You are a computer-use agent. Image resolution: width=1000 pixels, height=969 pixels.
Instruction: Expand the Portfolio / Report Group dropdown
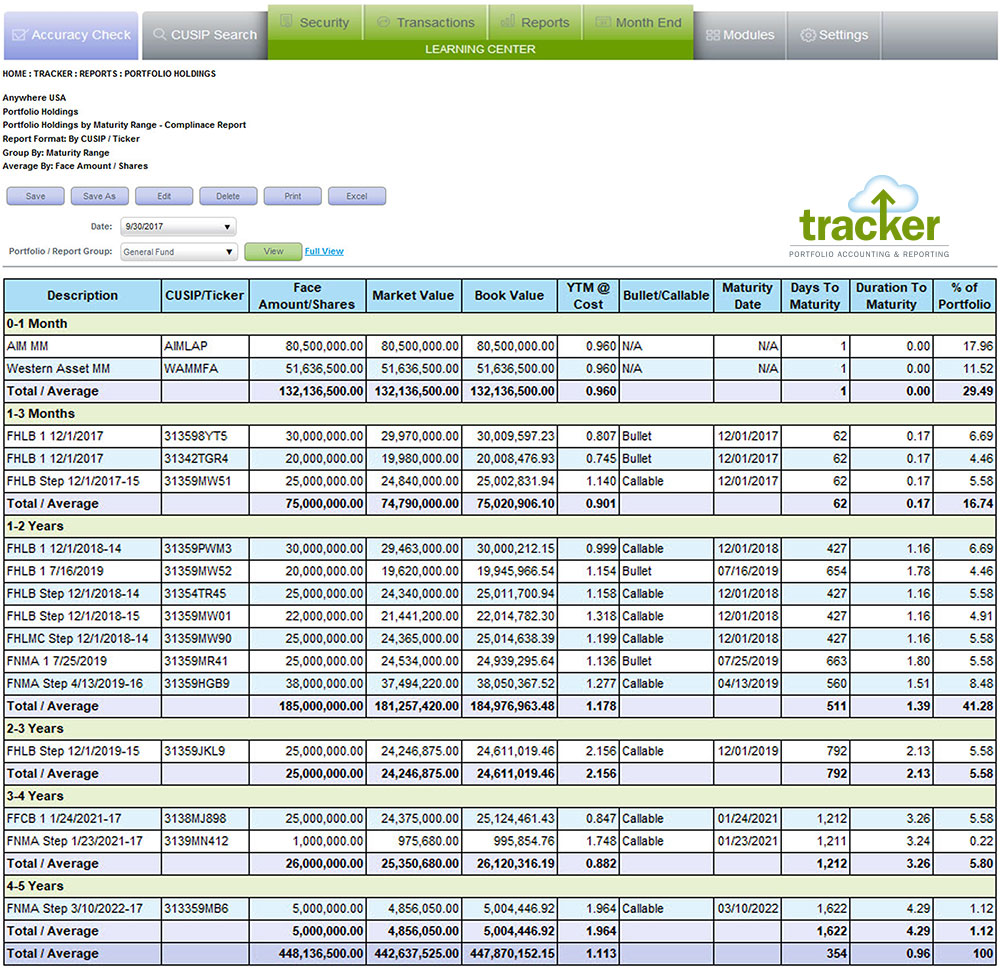click(178, 252)
